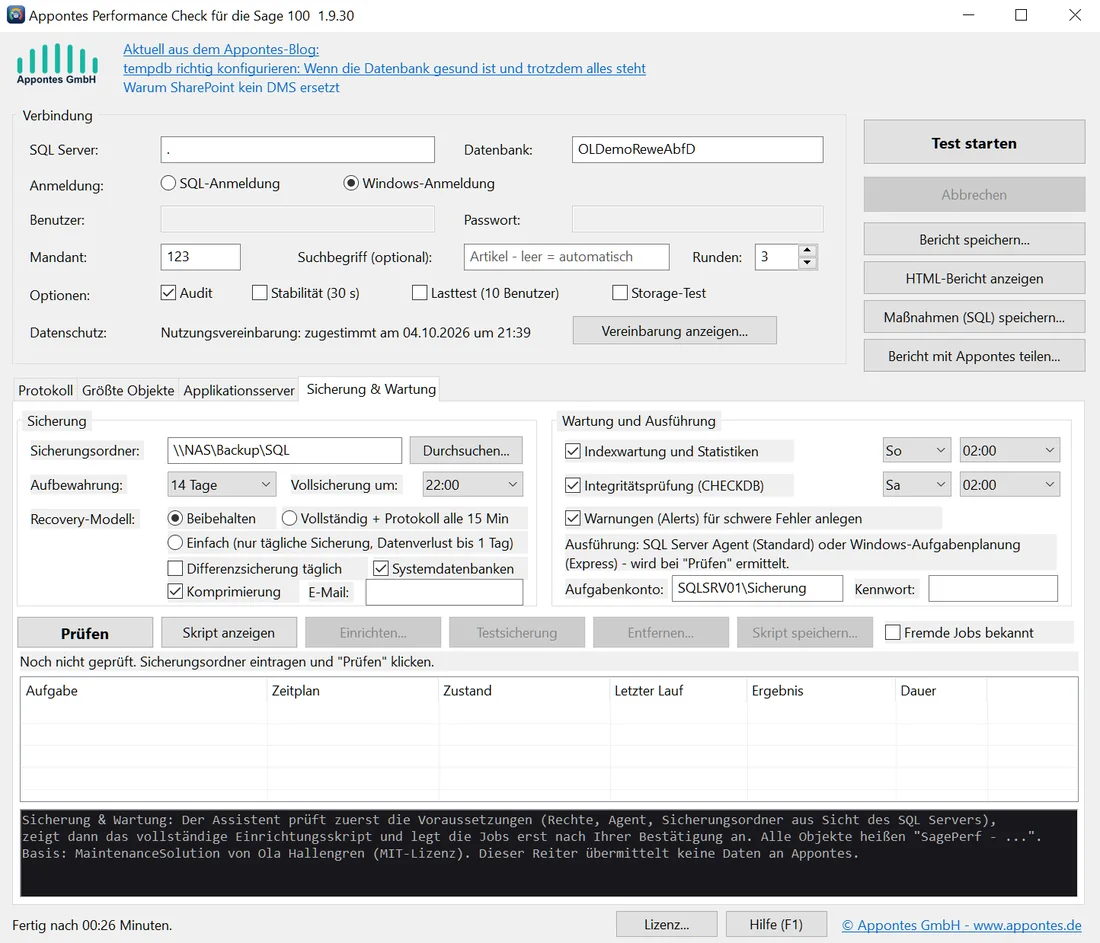Click the Zeitplan column header

(x=352, y=690)
